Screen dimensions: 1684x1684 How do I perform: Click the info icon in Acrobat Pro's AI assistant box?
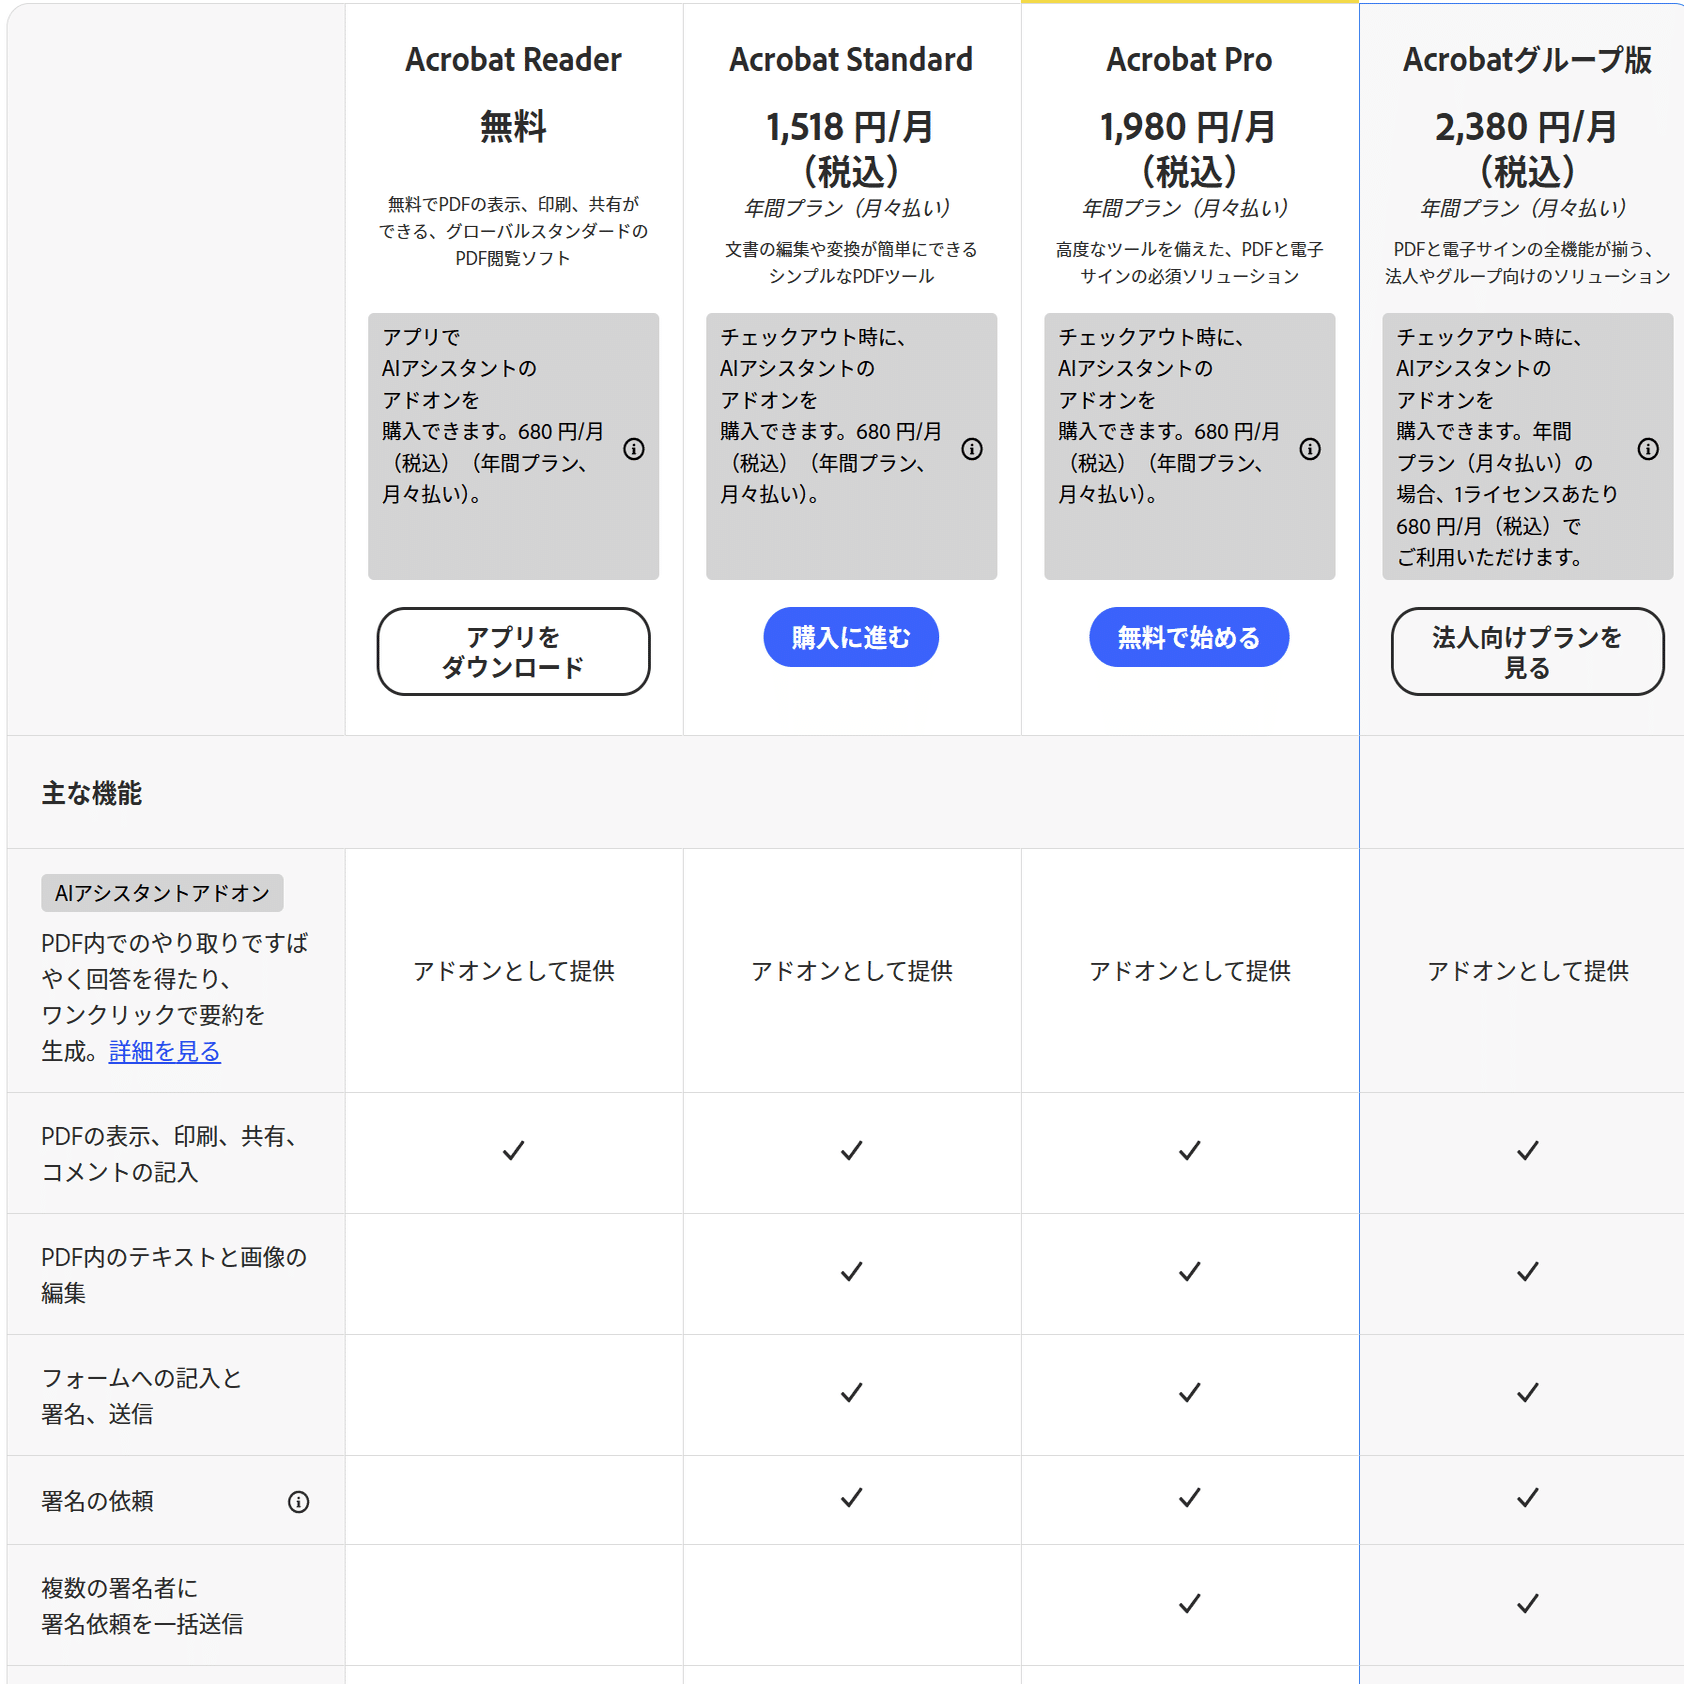click(1310, 450)
